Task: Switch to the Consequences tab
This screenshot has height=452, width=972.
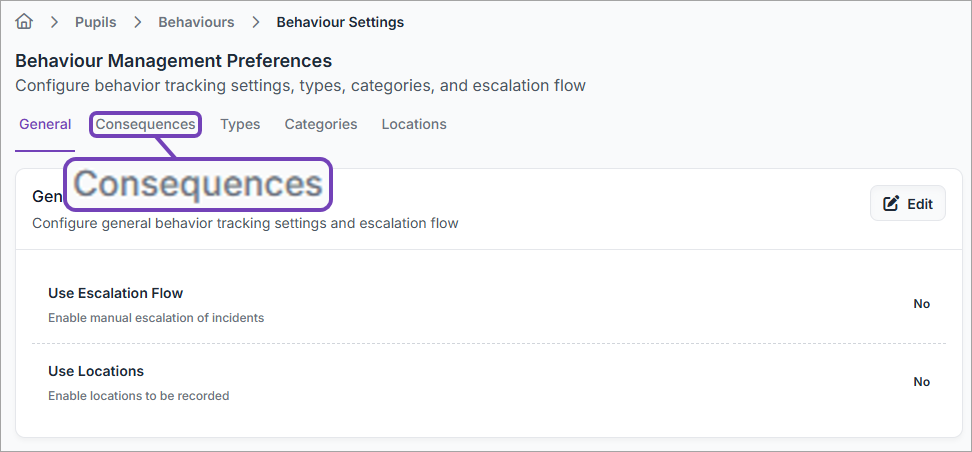Action: tap(146, 124)
